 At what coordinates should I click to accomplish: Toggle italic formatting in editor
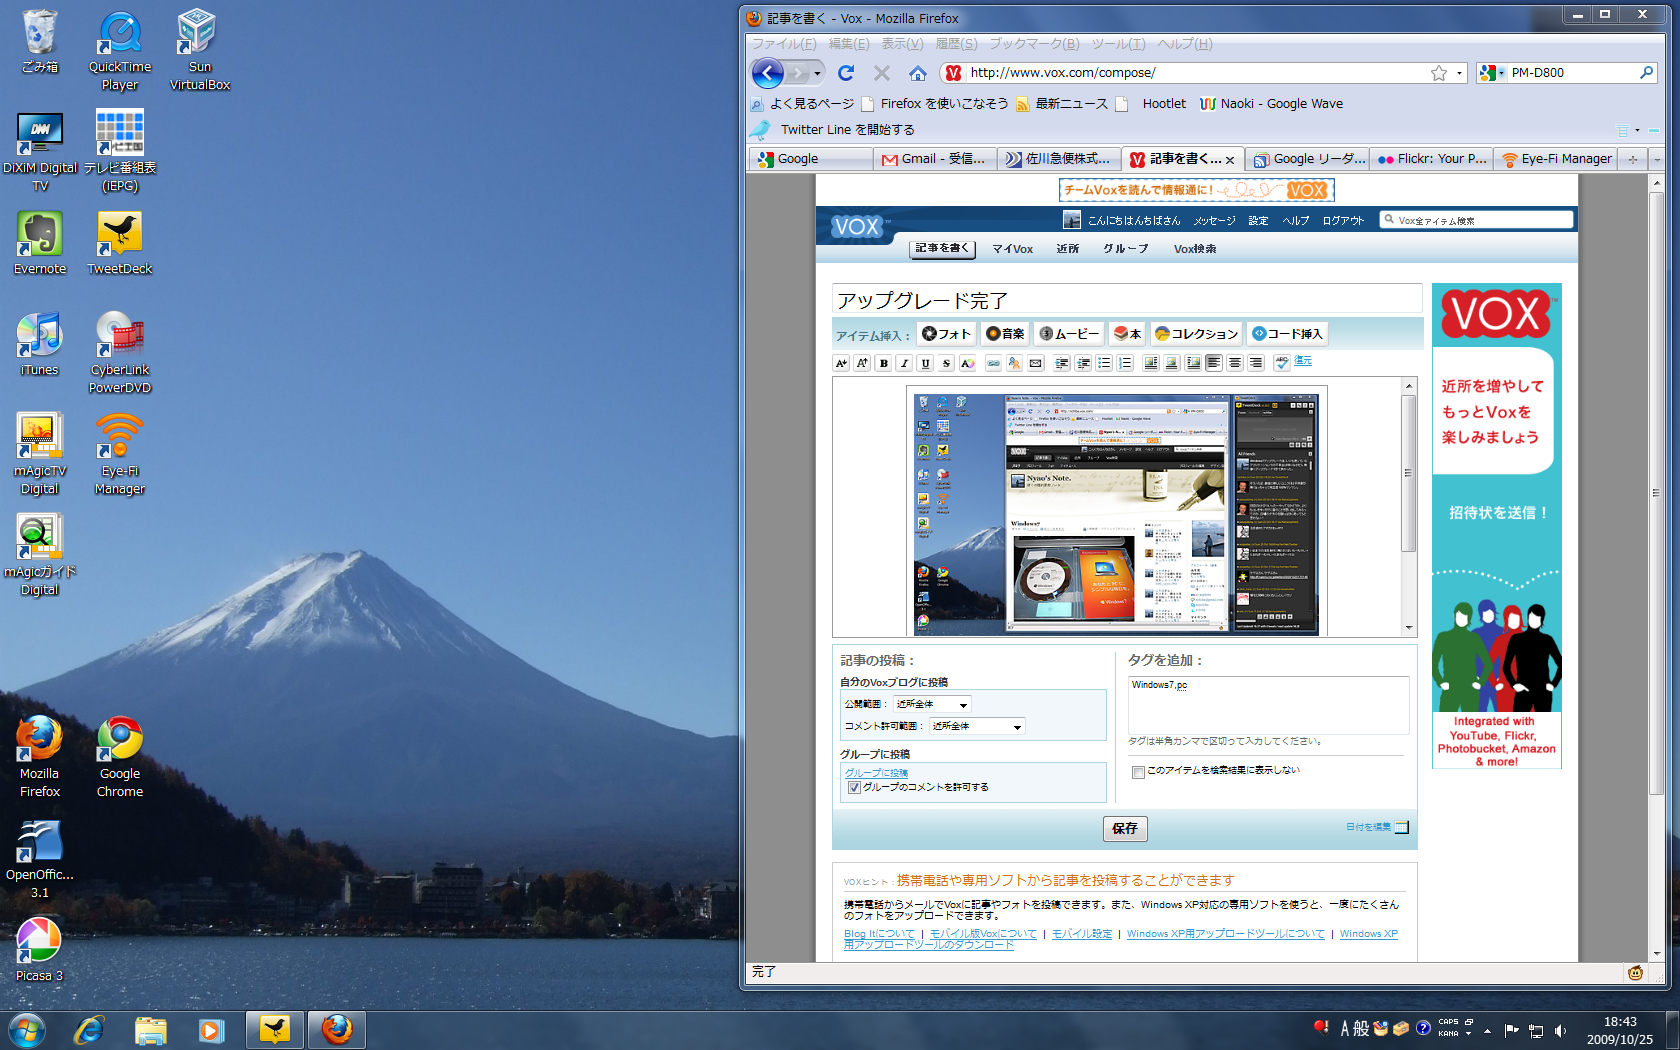click(905, 363)
